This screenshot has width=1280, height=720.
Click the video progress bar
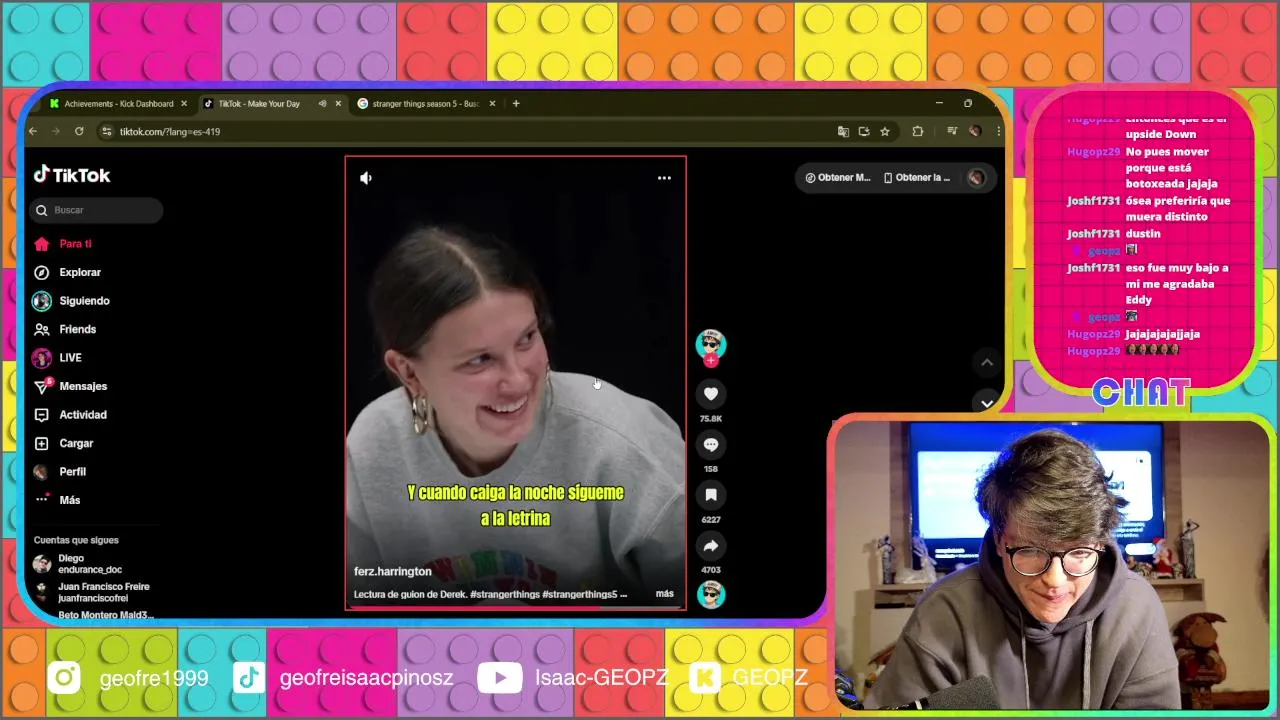click(x=515, y=607)
